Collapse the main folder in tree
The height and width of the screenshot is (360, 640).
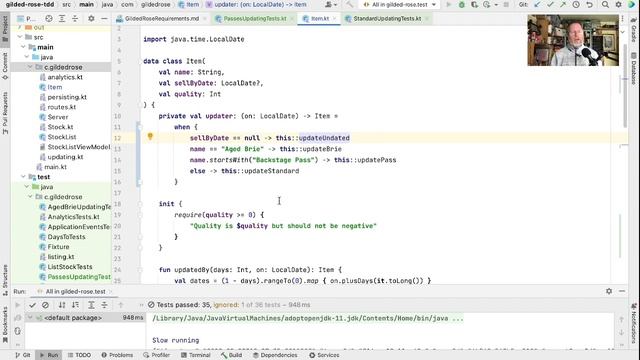click(x=23, y=47)
